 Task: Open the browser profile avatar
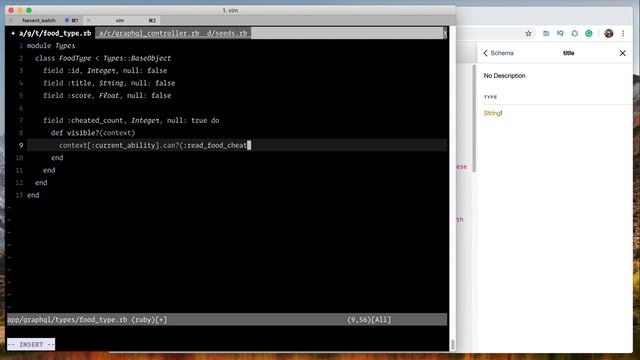click(x=608, y=33)
